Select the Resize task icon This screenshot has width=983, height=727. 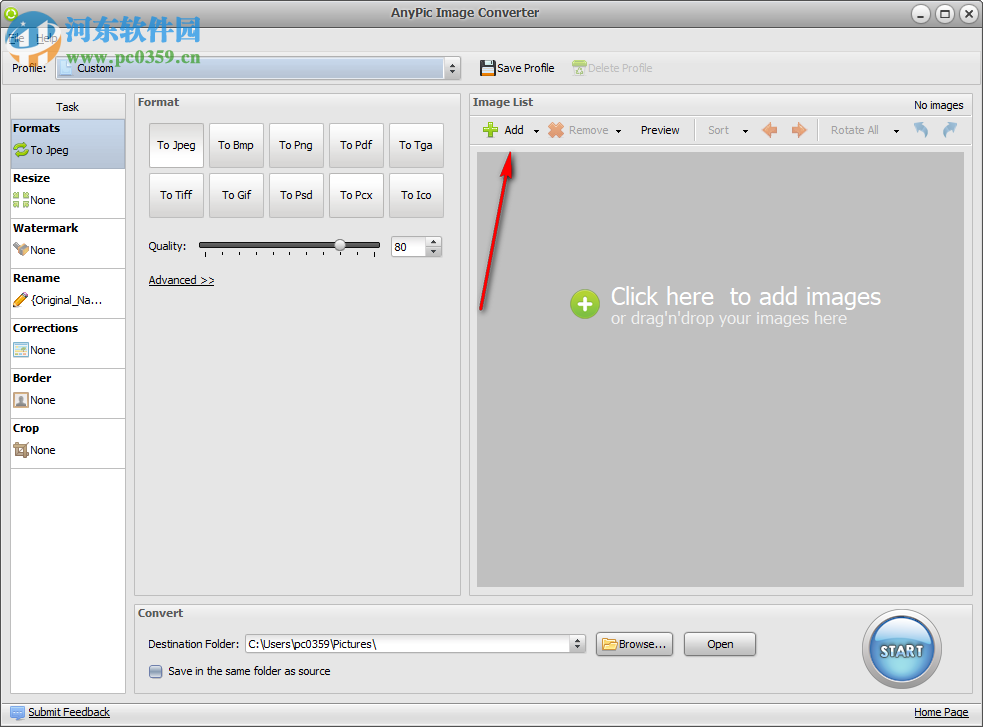coord(20,200)
